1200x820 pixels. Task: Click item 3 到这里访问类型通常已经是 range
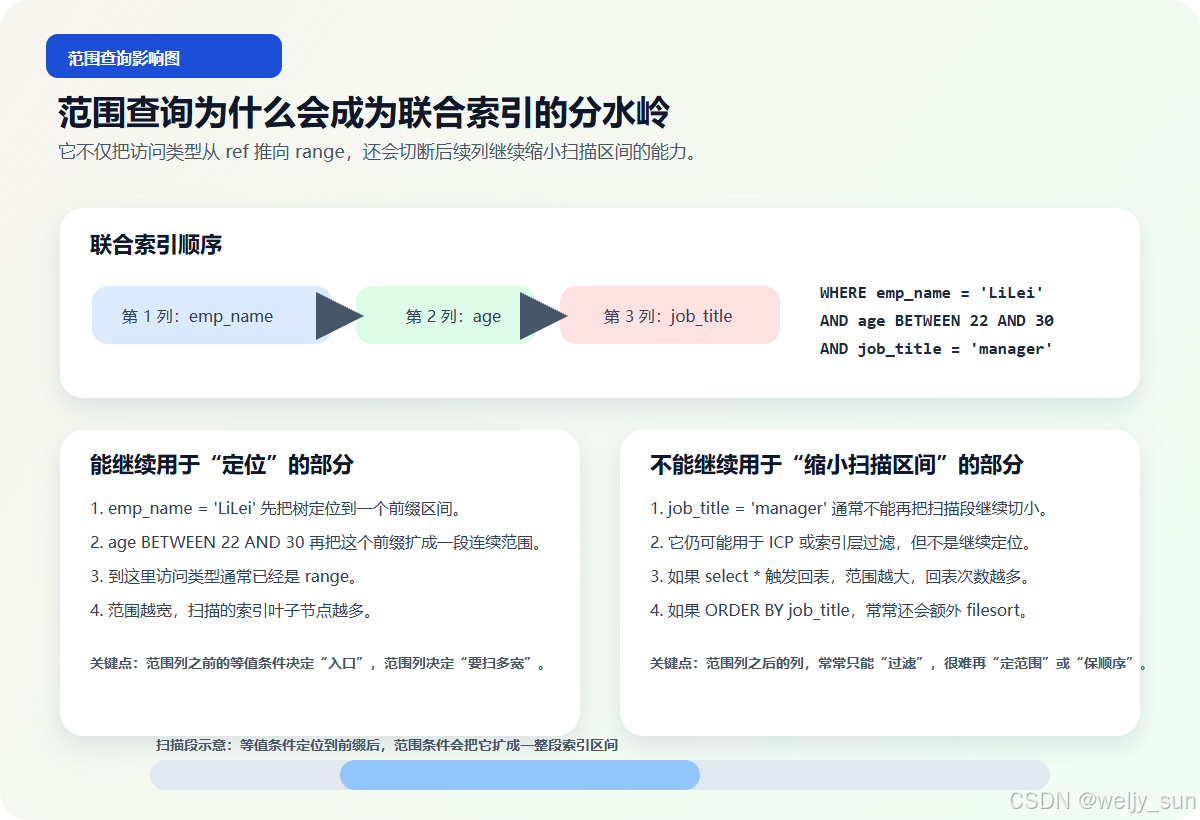224,577
